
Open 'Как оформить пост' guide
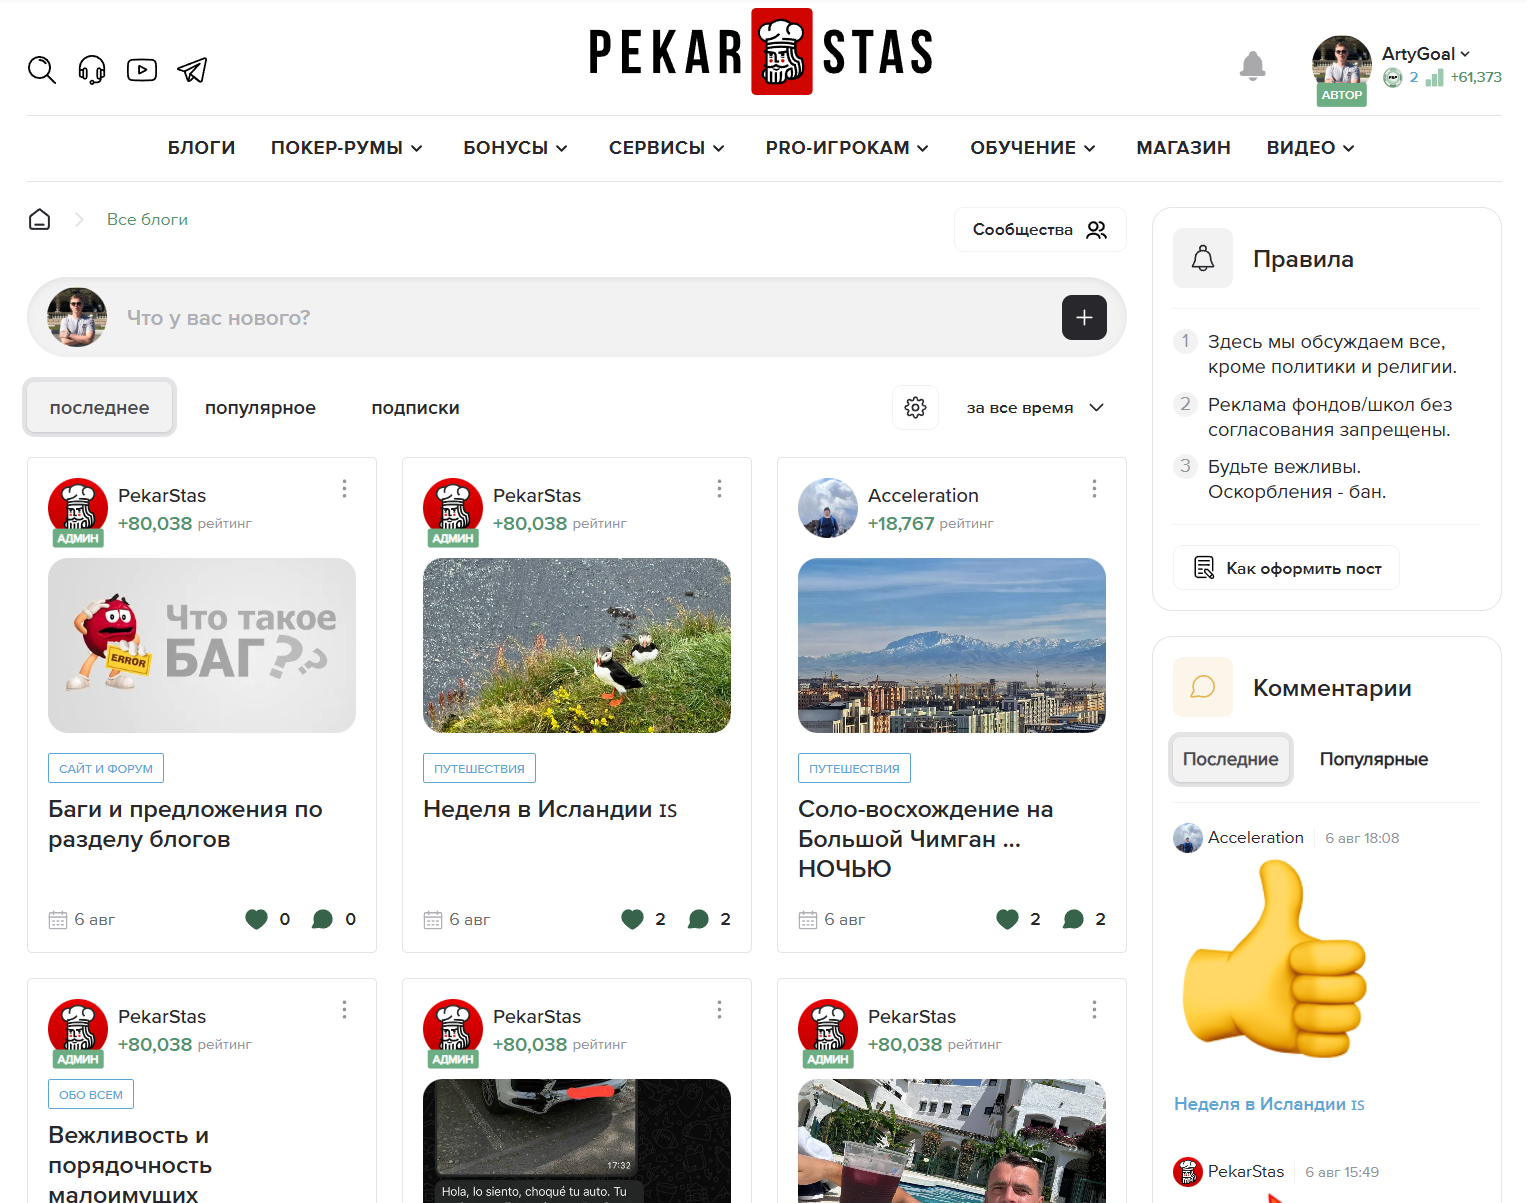(x=1286, y=568)
